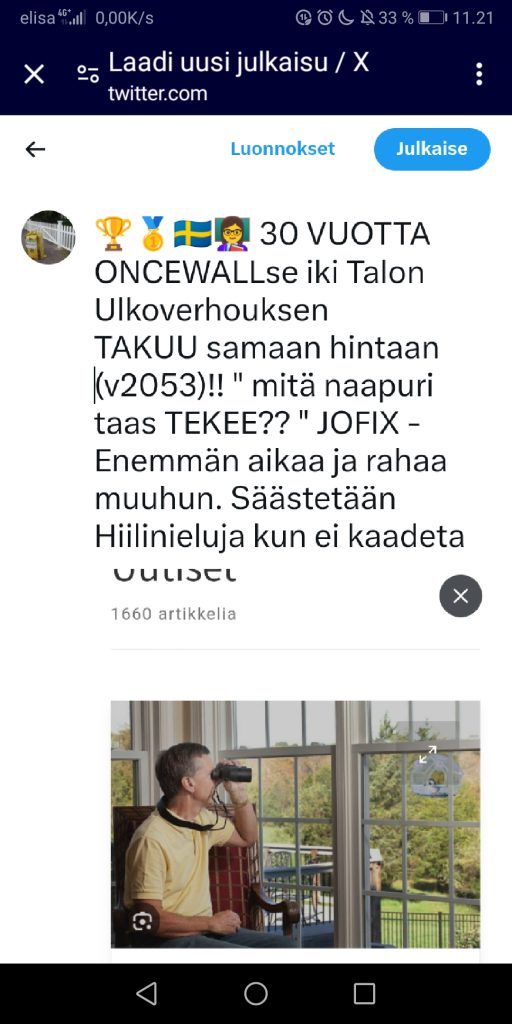Tap the 1660 artikkelia text
512x1024 pixels.
point(174,614)
